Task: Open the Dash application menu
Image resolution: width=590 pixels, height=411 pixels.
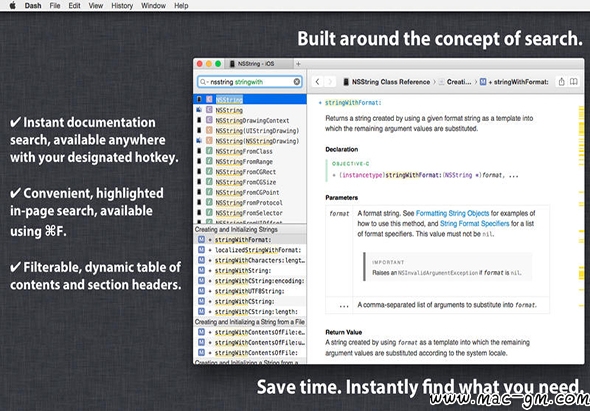Action: click(x=33, y=6)
